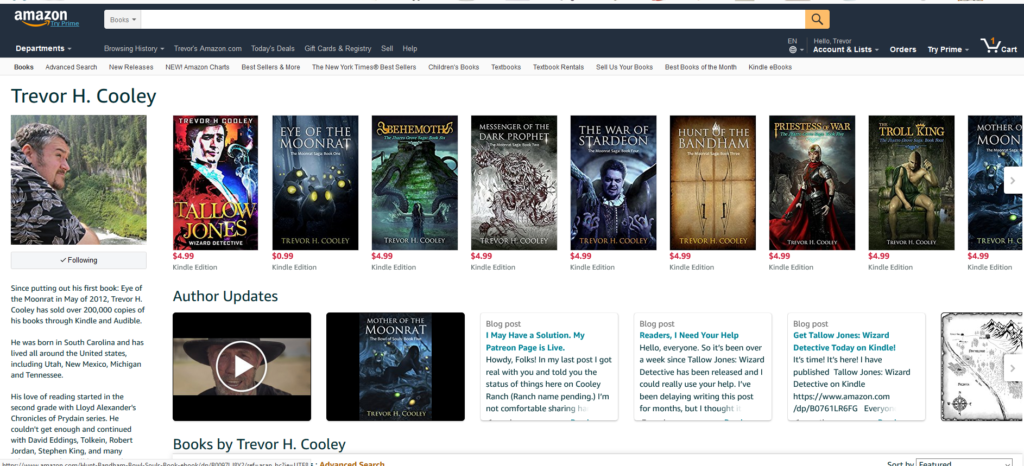Click the Sell nav link
Screen dimensions: 1024x466
[387, 49]
